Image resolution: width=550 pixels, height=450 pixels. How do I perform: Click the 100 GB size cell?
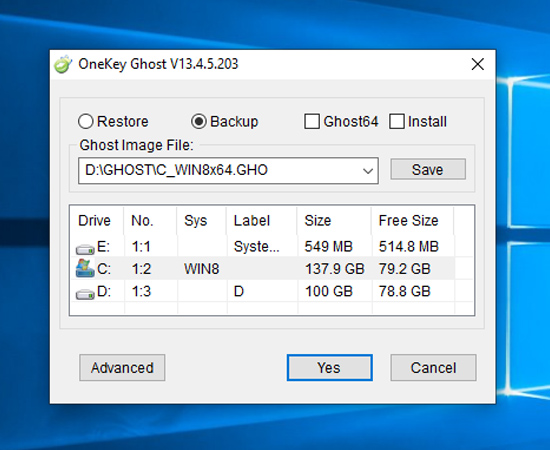[329, 291]
